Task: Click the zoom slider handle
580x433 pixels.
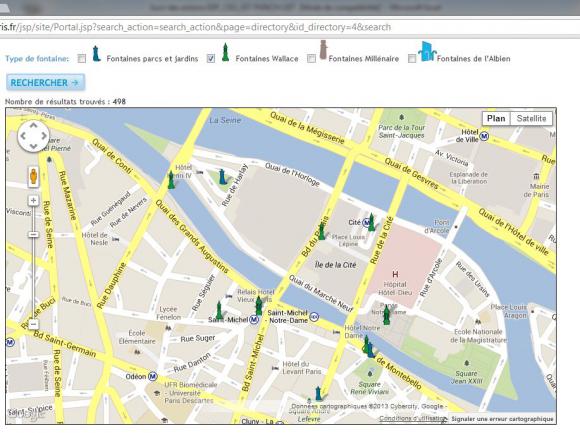Action: (33, 234)
